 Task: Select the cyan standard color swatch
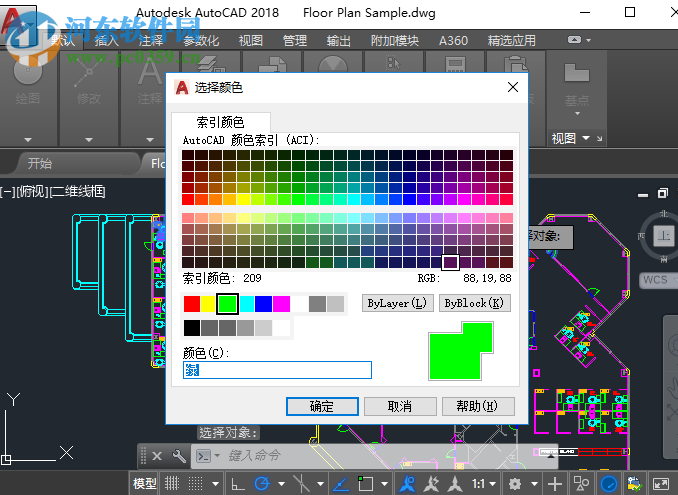(x=247, y=304)
